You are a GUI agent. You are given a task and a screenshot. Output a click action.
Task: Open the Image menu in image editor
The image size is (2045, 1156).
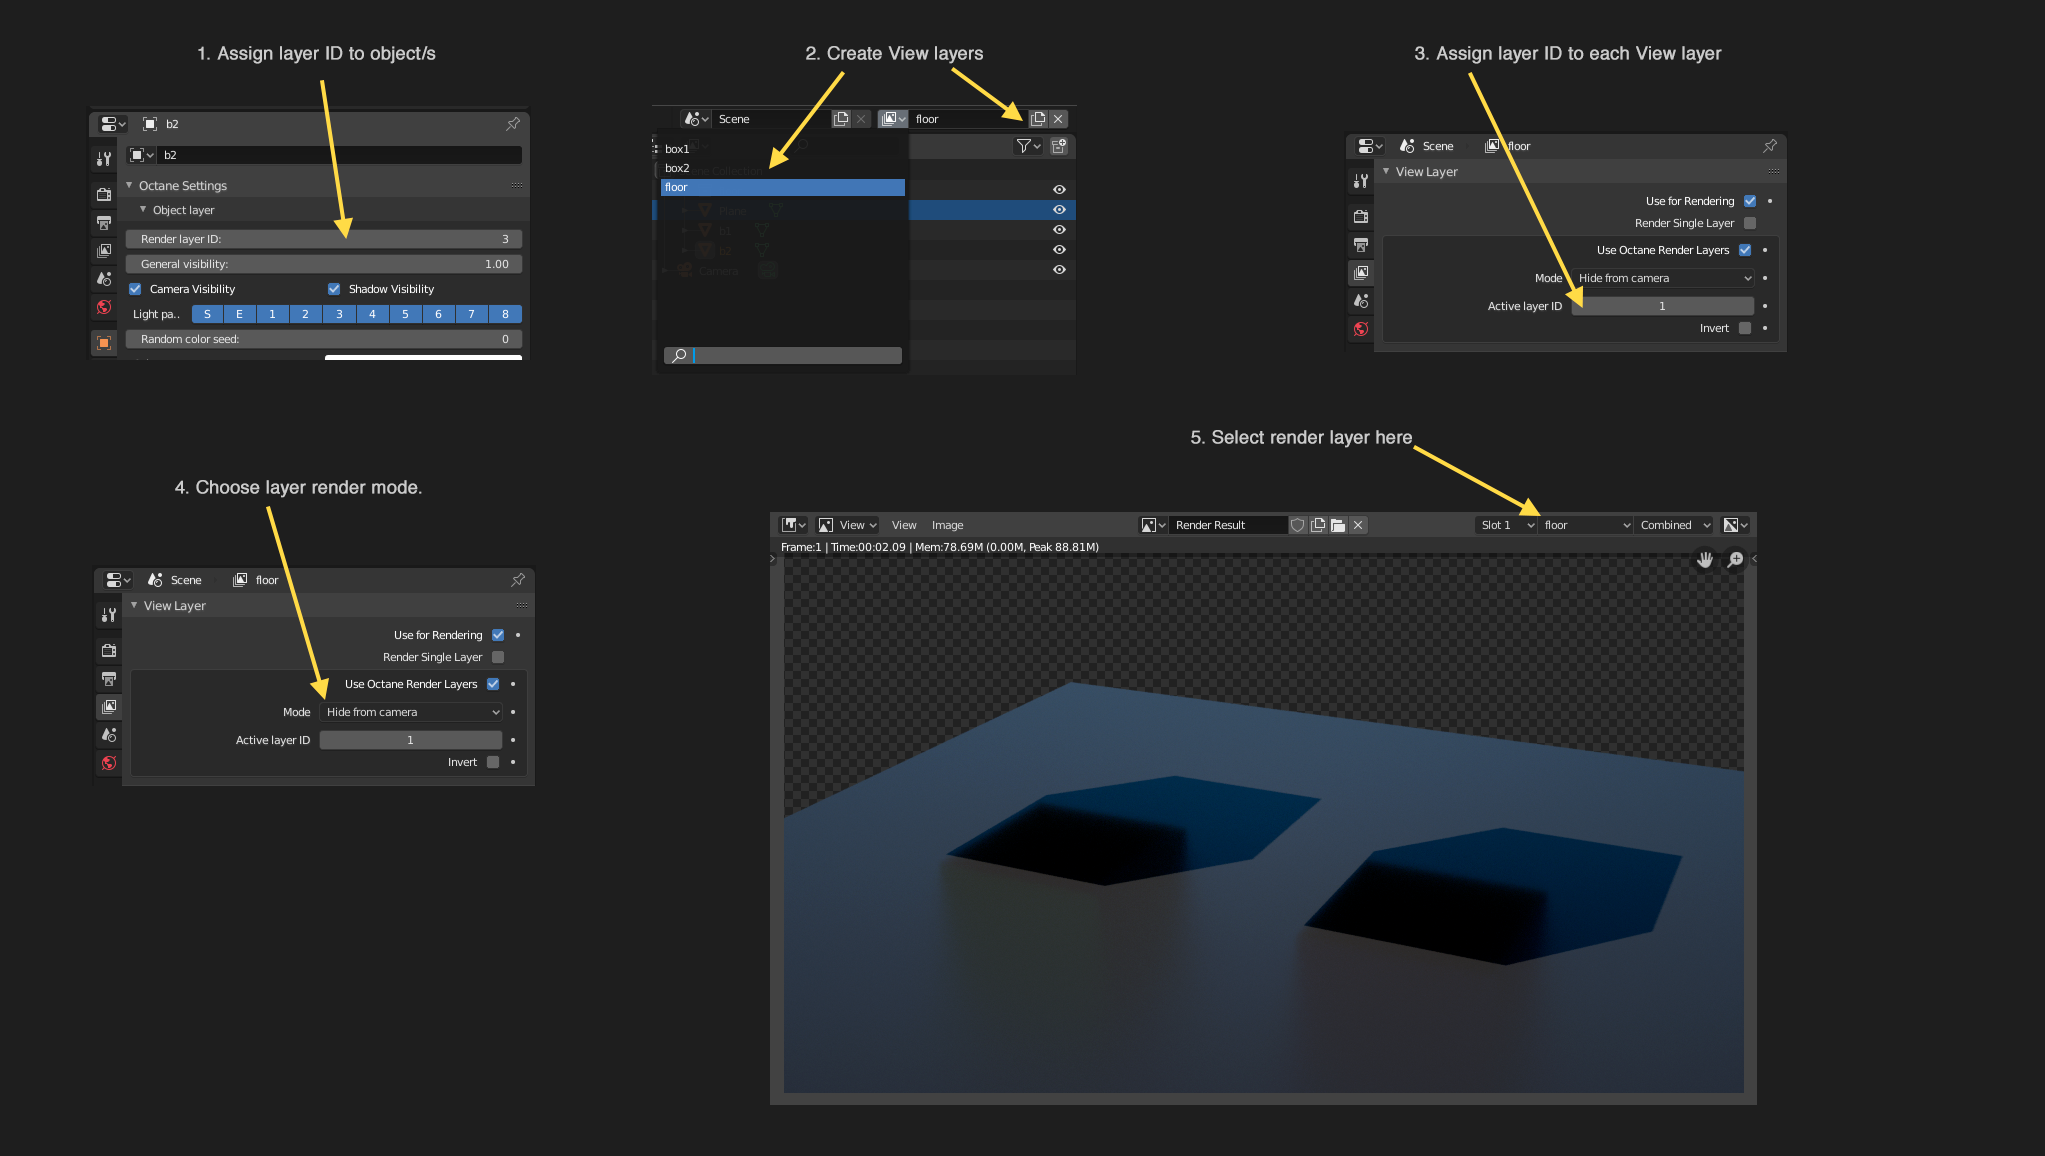click(x=947, y=525)
